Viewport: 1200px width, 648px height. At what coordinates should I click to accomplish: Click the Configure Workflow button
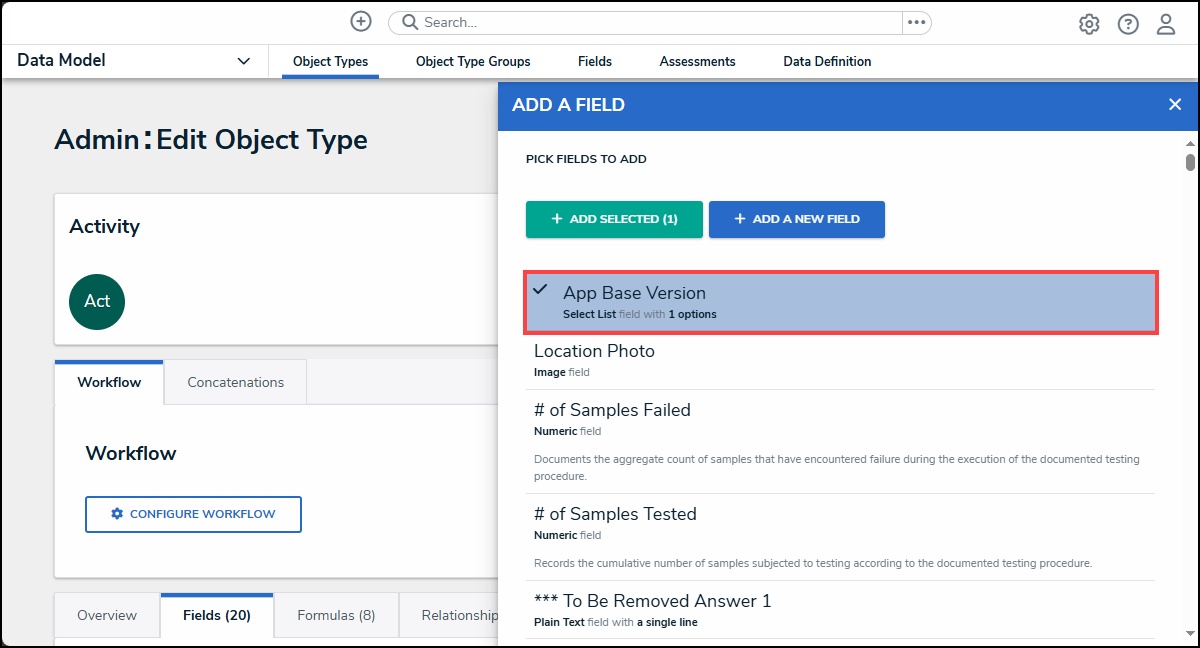pyautogui.click(x=193, y=514)
